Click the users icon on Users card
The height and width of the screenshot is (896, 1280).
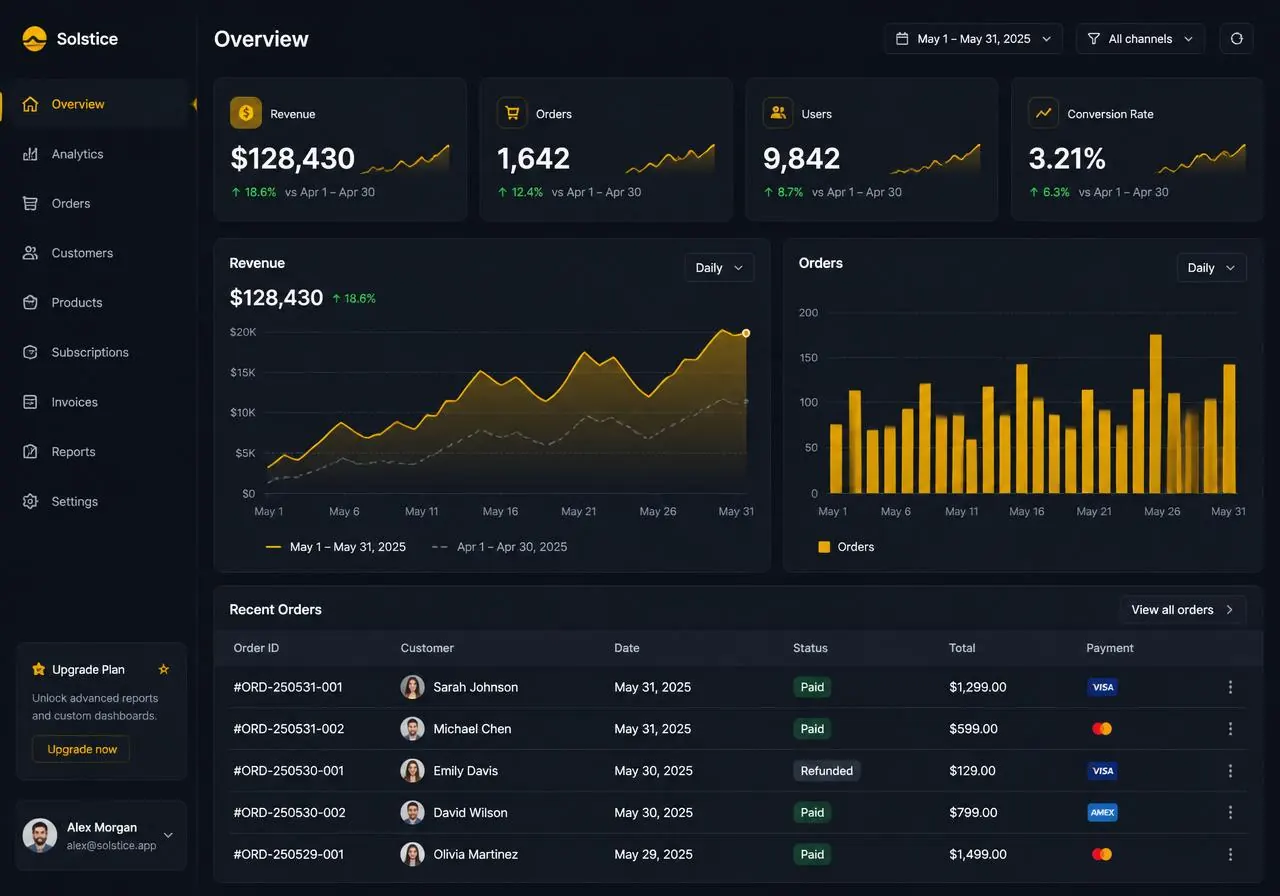pyautogui.click(x=778, y=113)
